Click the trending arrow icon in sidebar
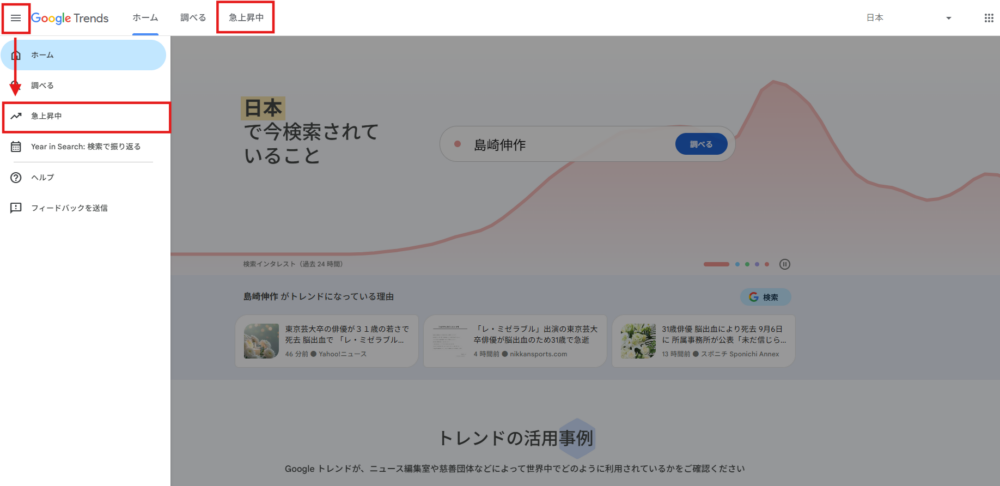 tap(16, 116)
